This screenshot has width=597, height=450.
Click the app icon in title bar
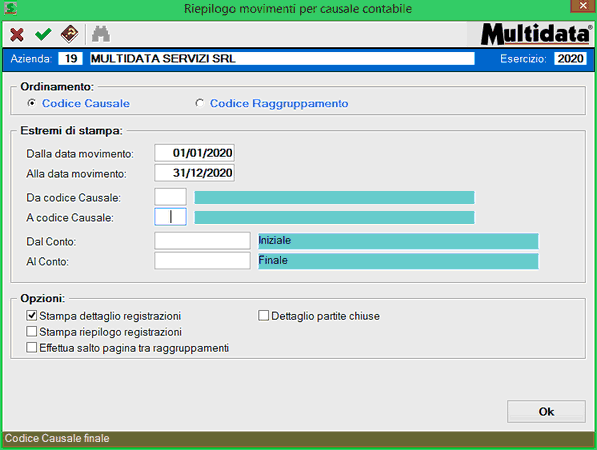pyautogui.click(x=10, y=8)
